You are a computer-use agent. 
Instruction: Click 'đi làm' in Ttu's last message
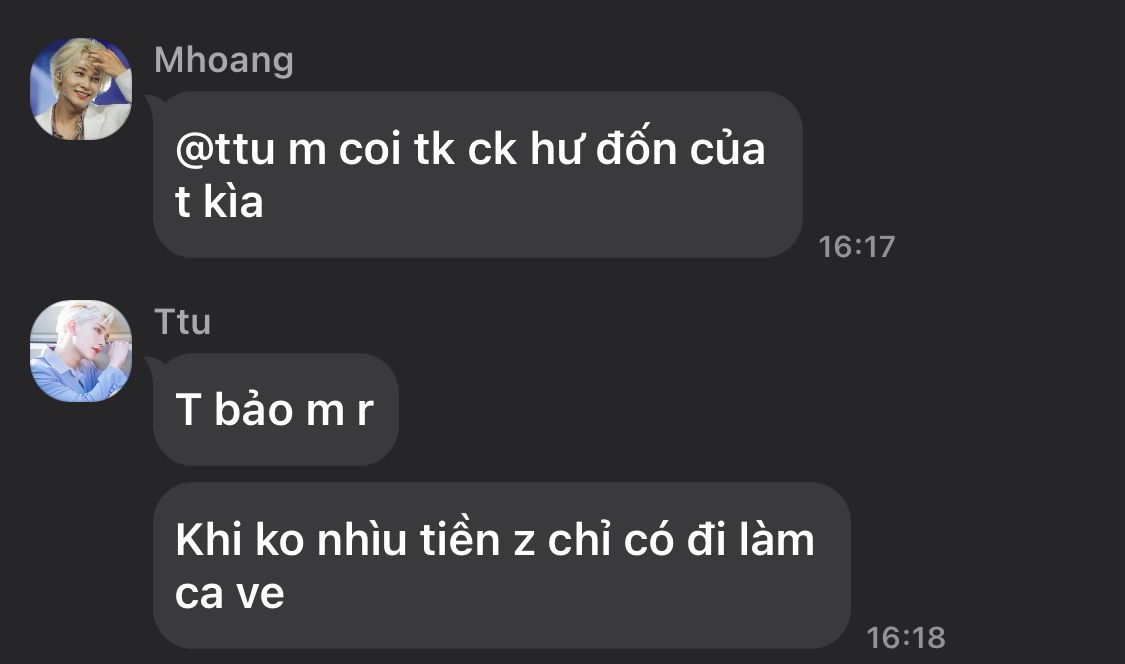point(751,540)
